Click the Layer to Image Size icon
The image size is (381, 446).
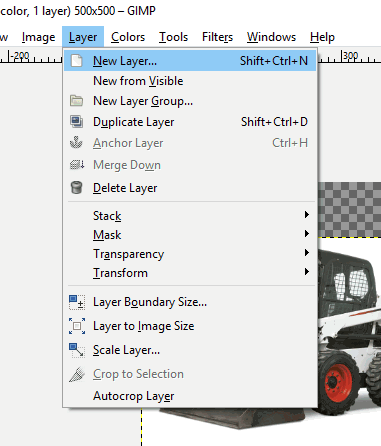coord(77,326)
